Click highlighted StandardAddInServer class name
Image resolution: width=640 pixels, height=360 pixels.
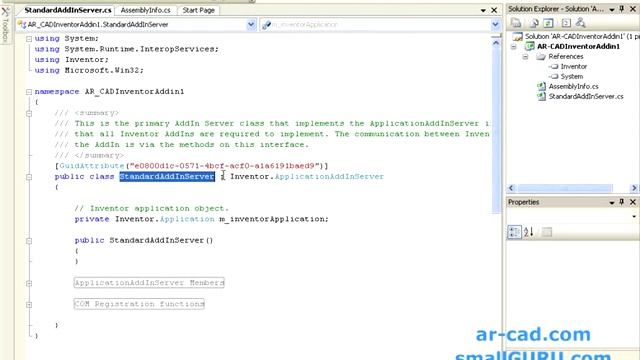coord(167,176)
